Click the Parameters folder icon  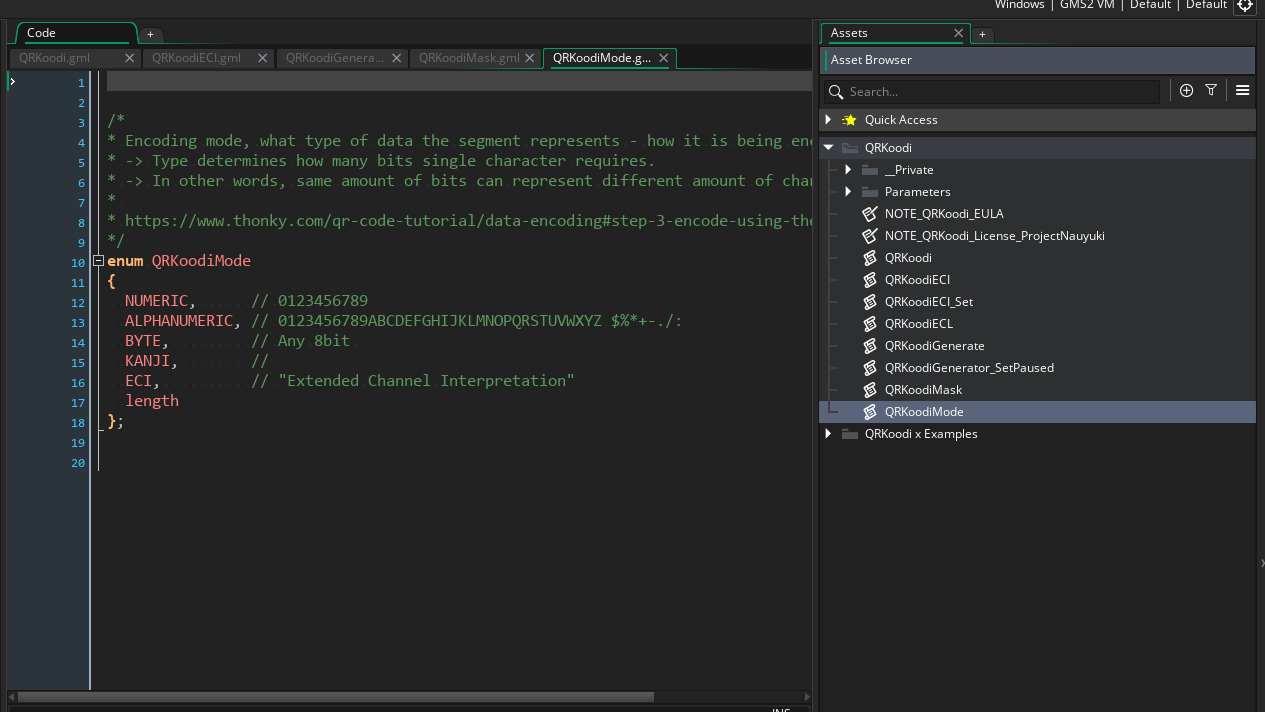pos(869,192)
